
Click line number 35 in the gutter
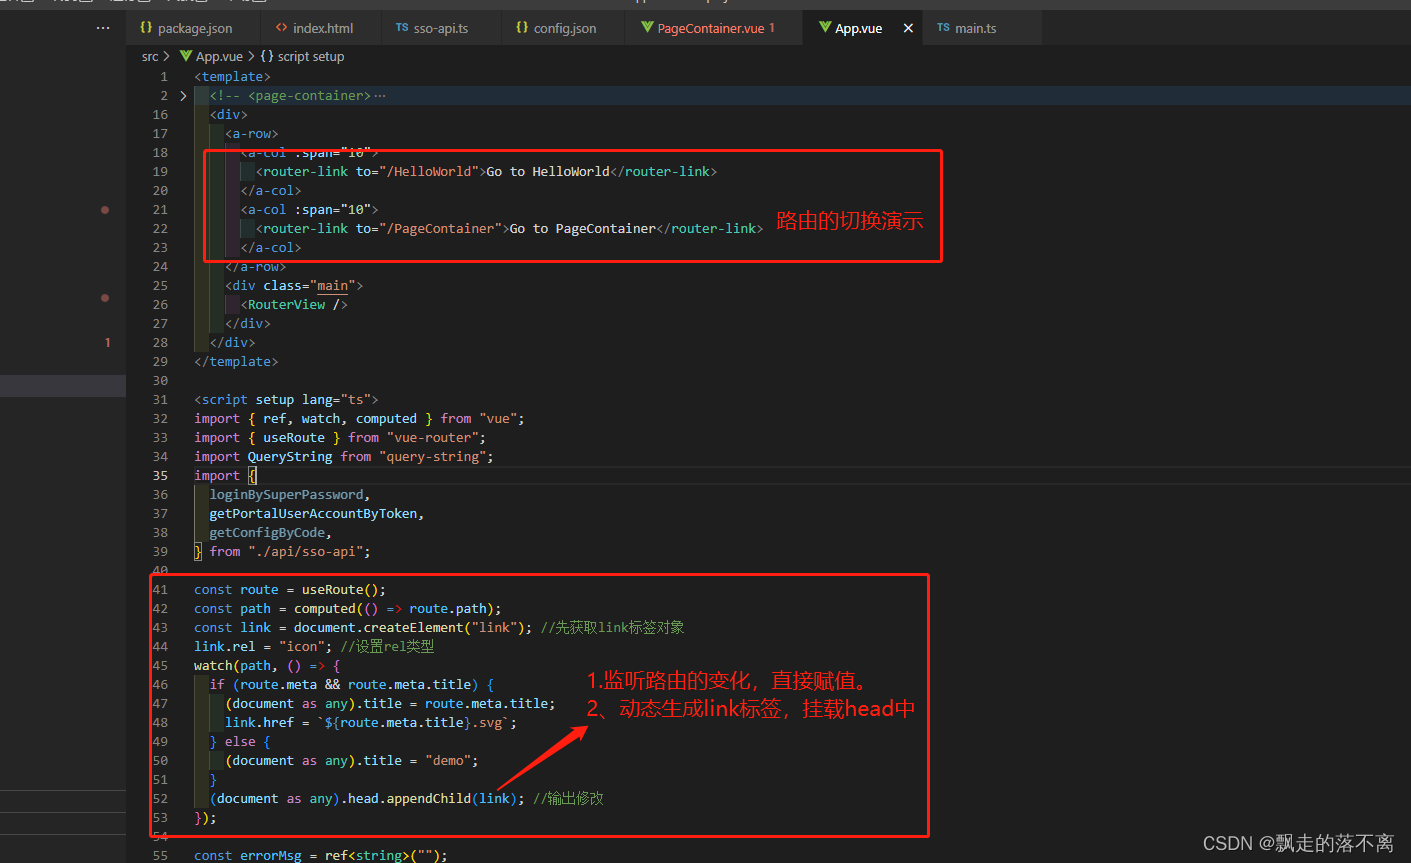160,476
